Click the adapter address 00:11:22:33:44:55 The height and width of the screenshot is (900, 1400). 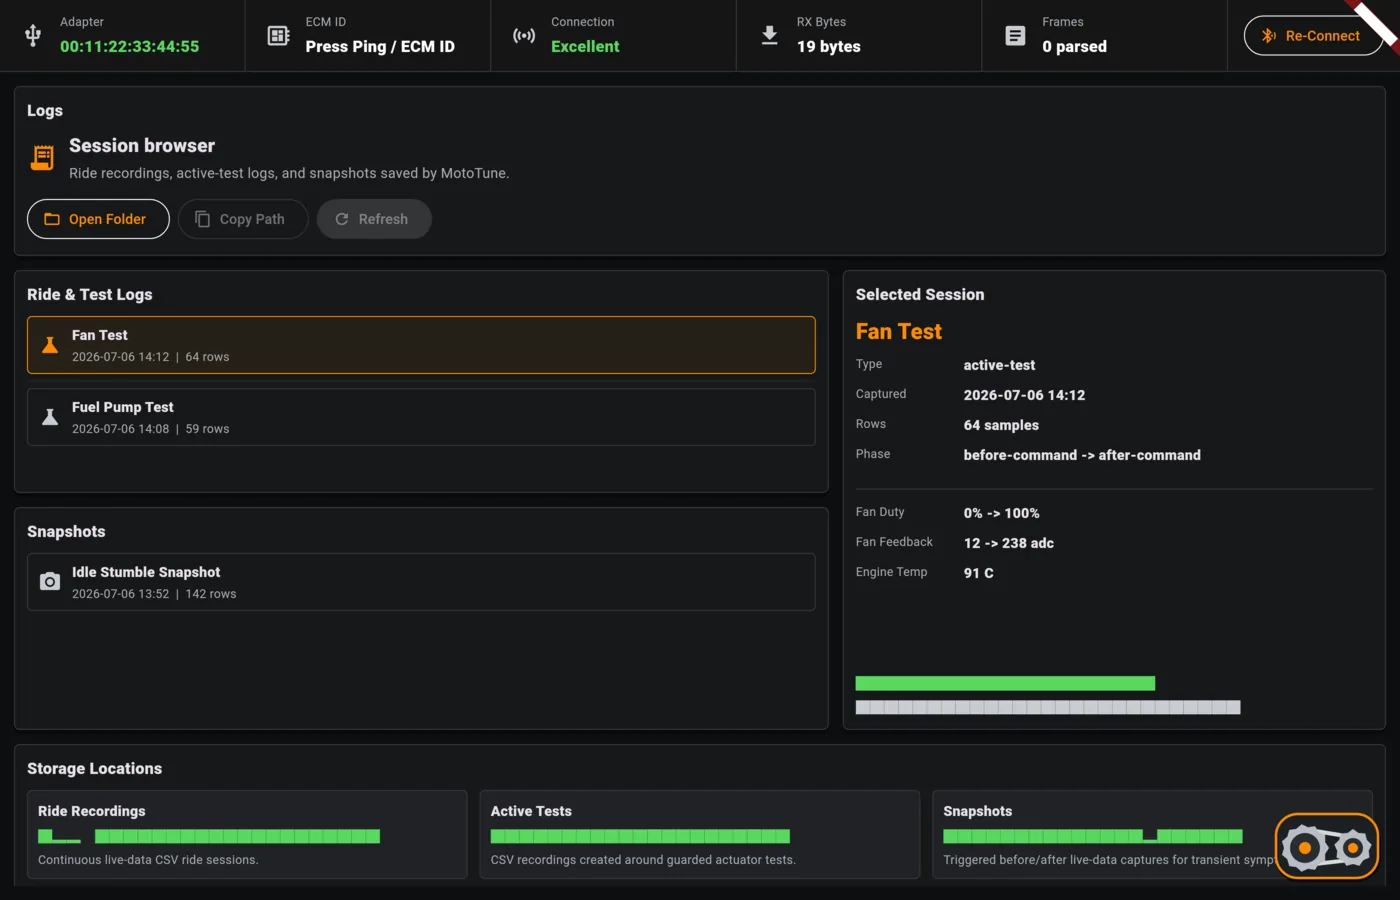tap(129, 46)
